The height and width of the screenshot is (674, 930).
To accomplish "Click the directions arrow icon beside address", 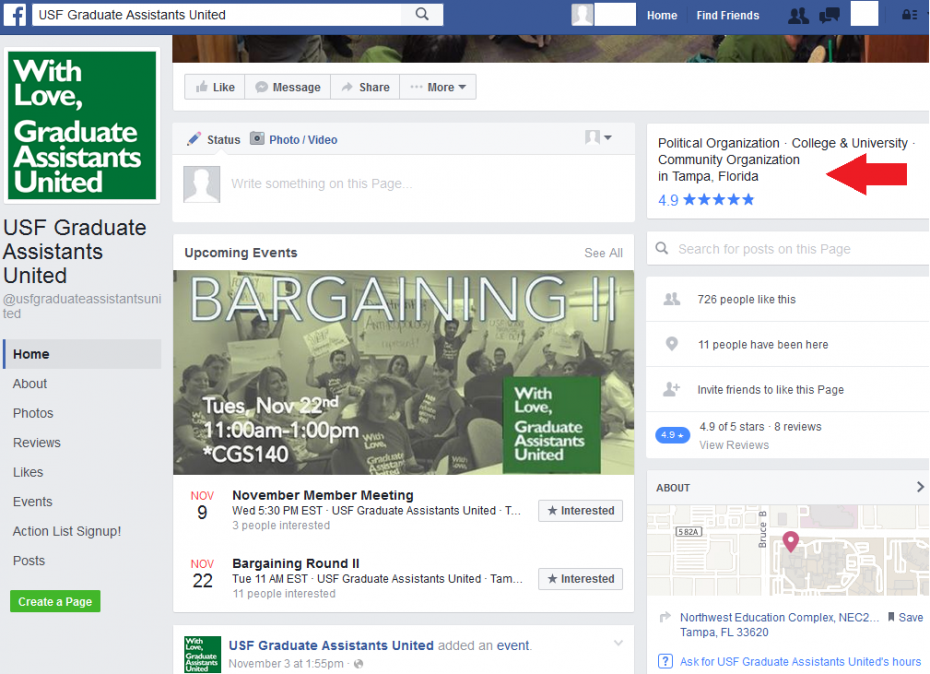I will [665, 617].
